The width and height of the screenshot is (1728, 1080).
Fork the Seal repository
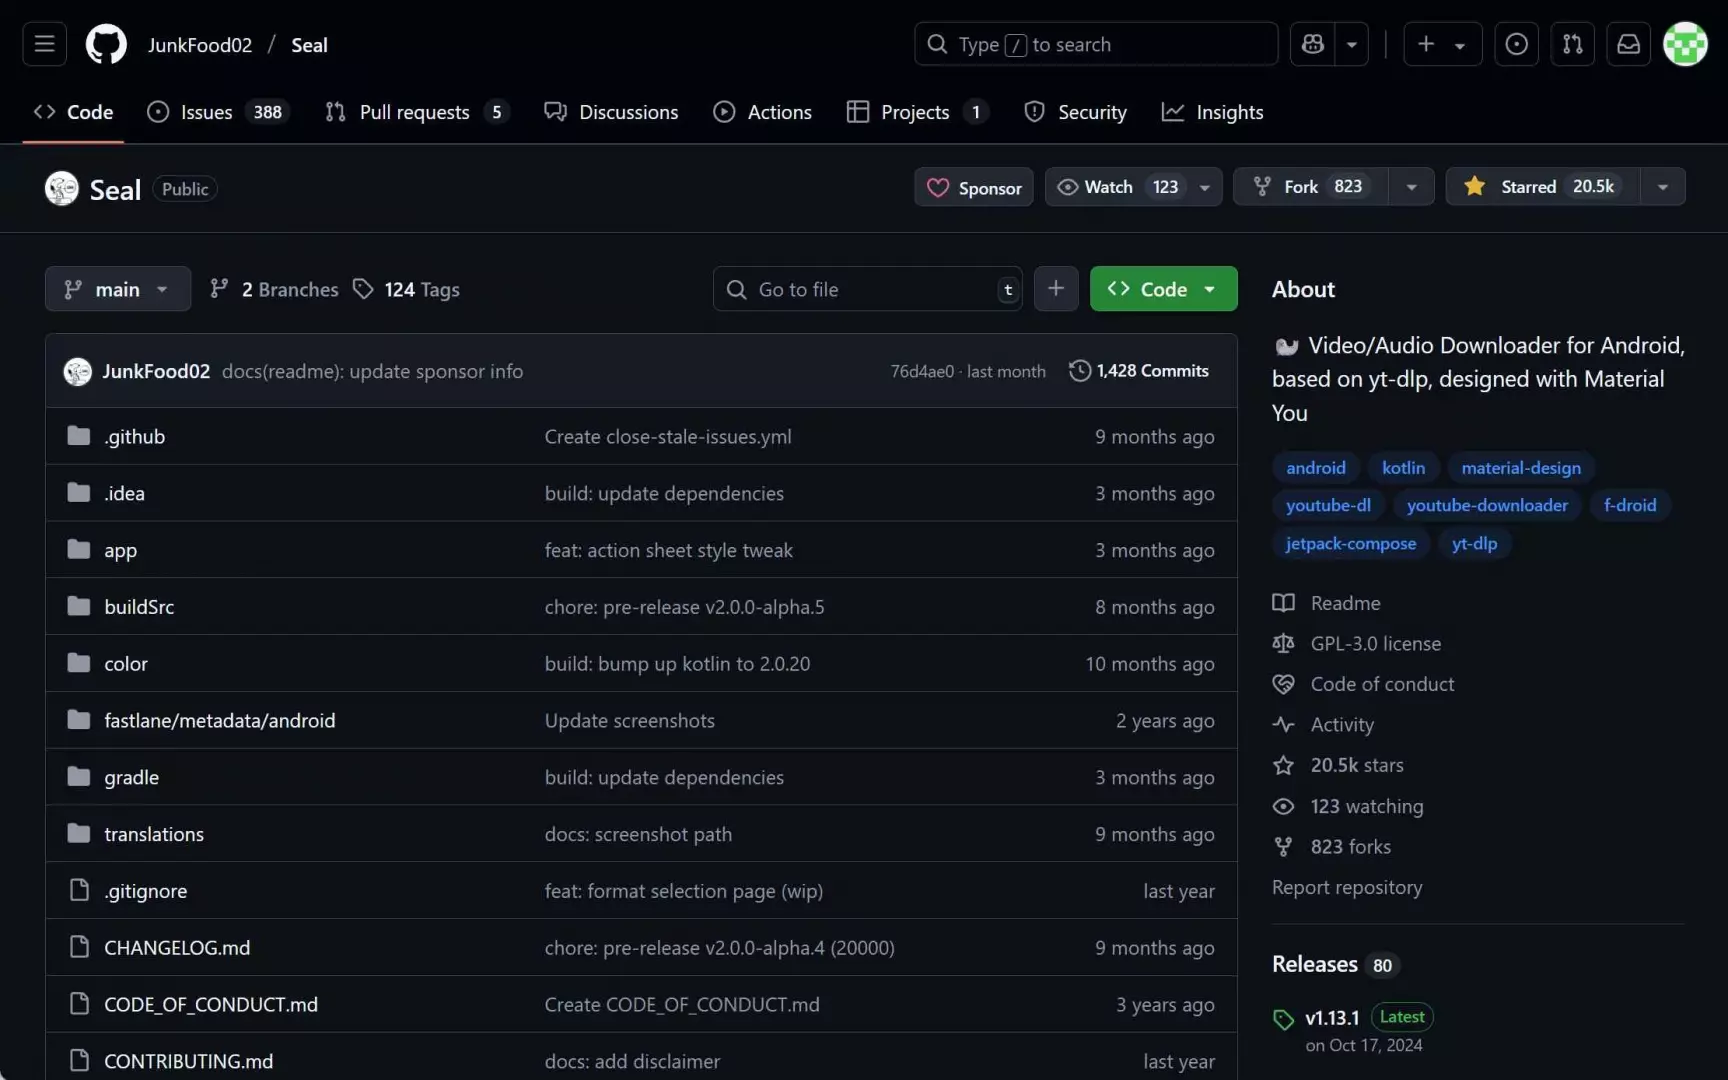1310,187
